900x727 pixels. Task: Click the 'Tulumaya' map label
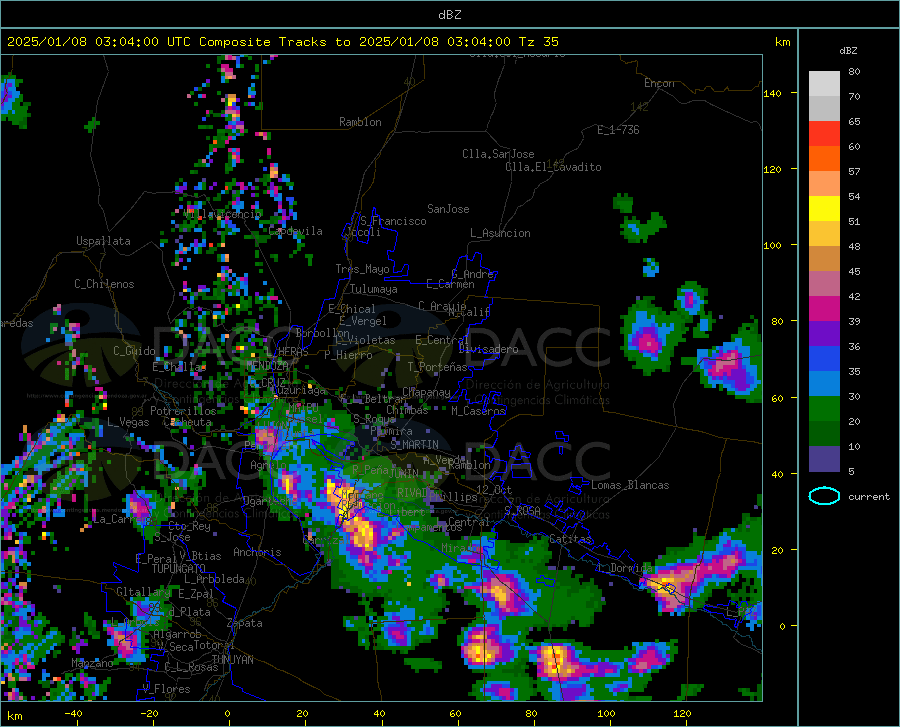click(x=374, y=289)
